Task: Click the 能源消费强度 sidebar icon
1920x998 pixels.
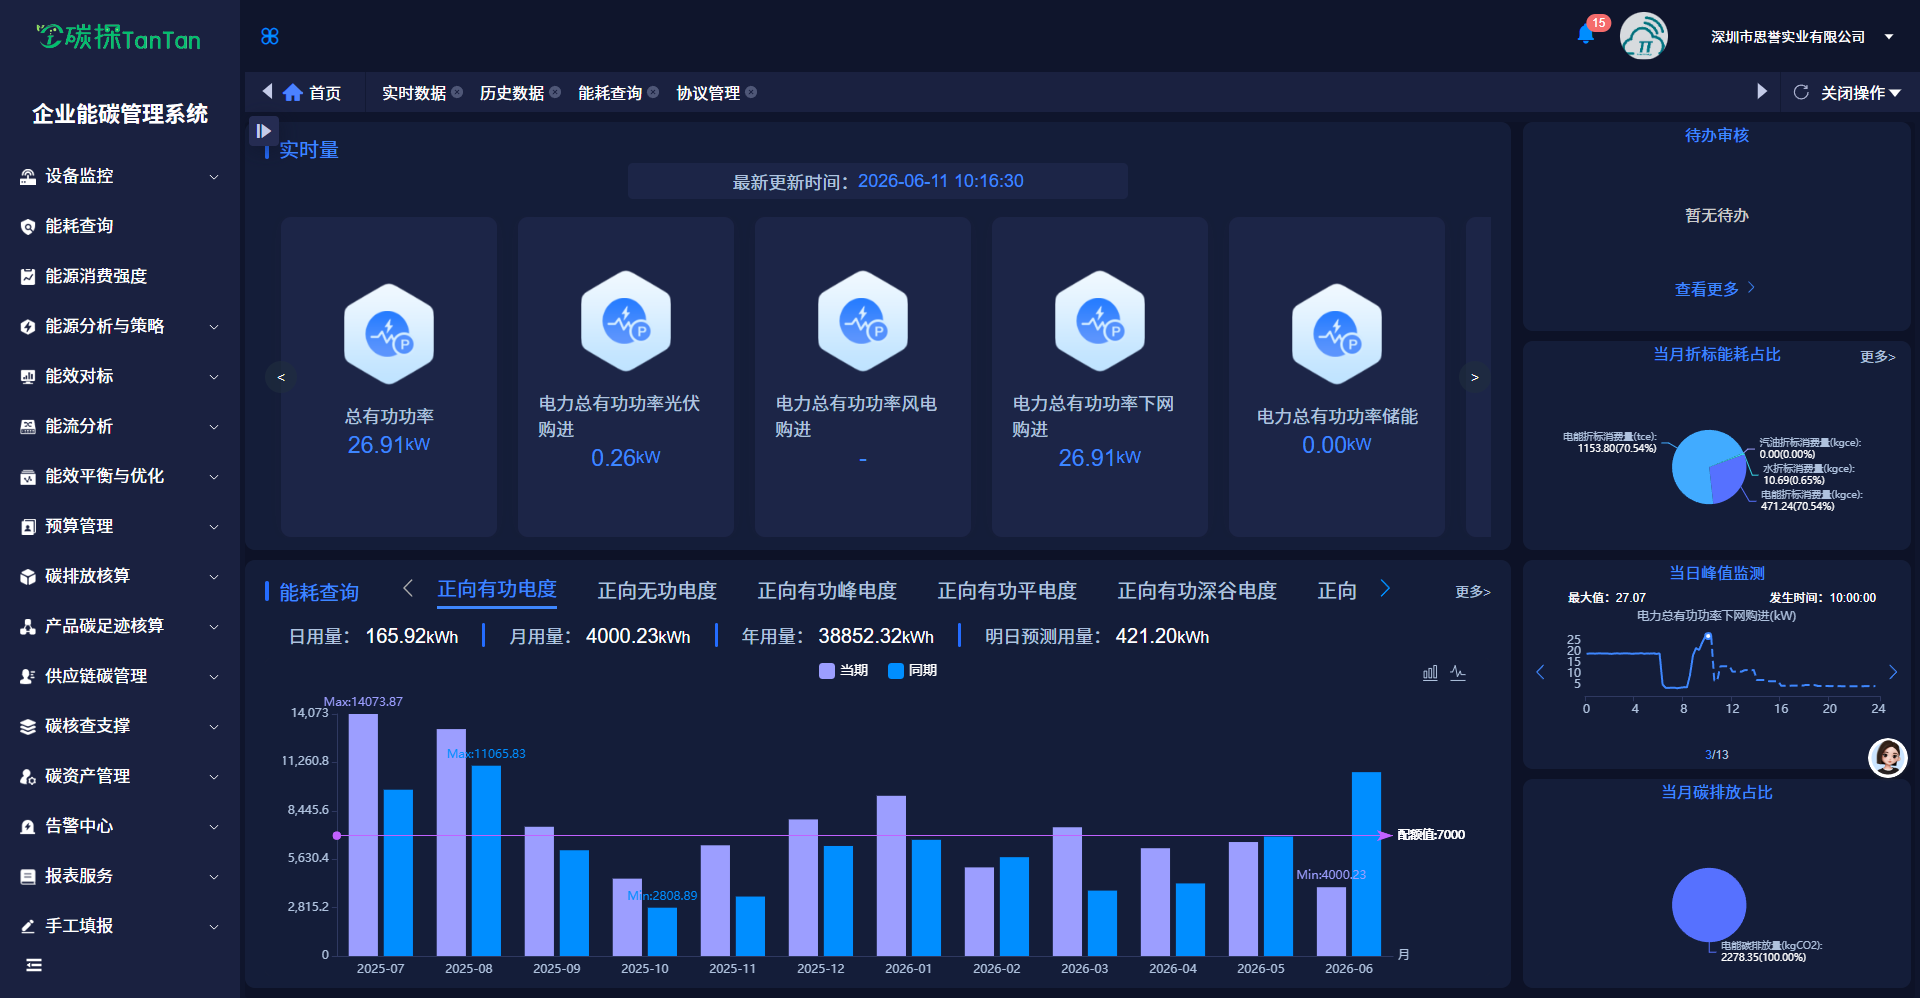Action: click(28, 277)
